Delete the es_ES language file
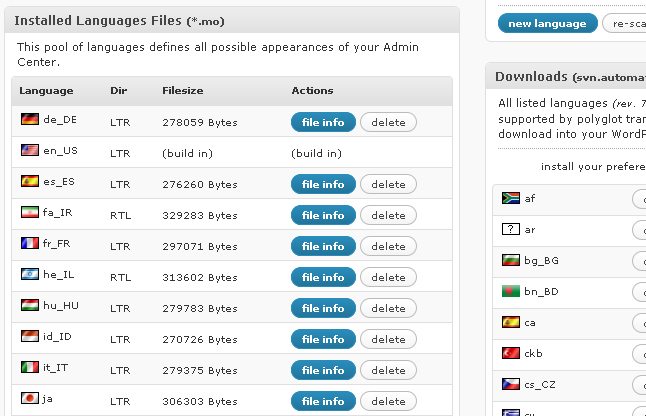 point(388,184)
